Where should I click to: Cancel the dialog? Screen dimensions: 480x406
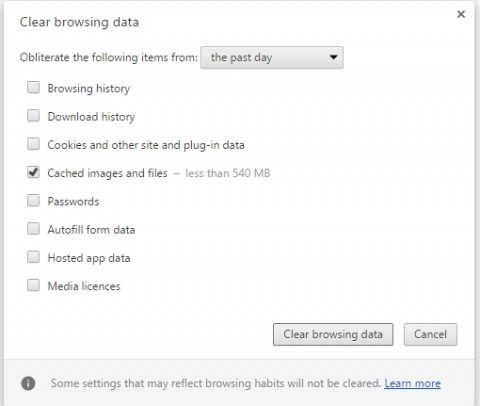pos(430,334)
